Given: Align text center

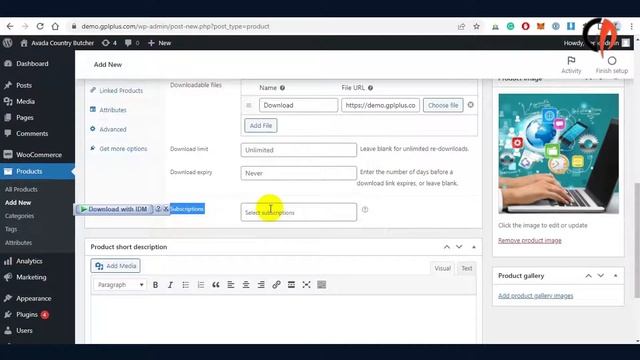Looking at the screenshot, I should 246,285.
